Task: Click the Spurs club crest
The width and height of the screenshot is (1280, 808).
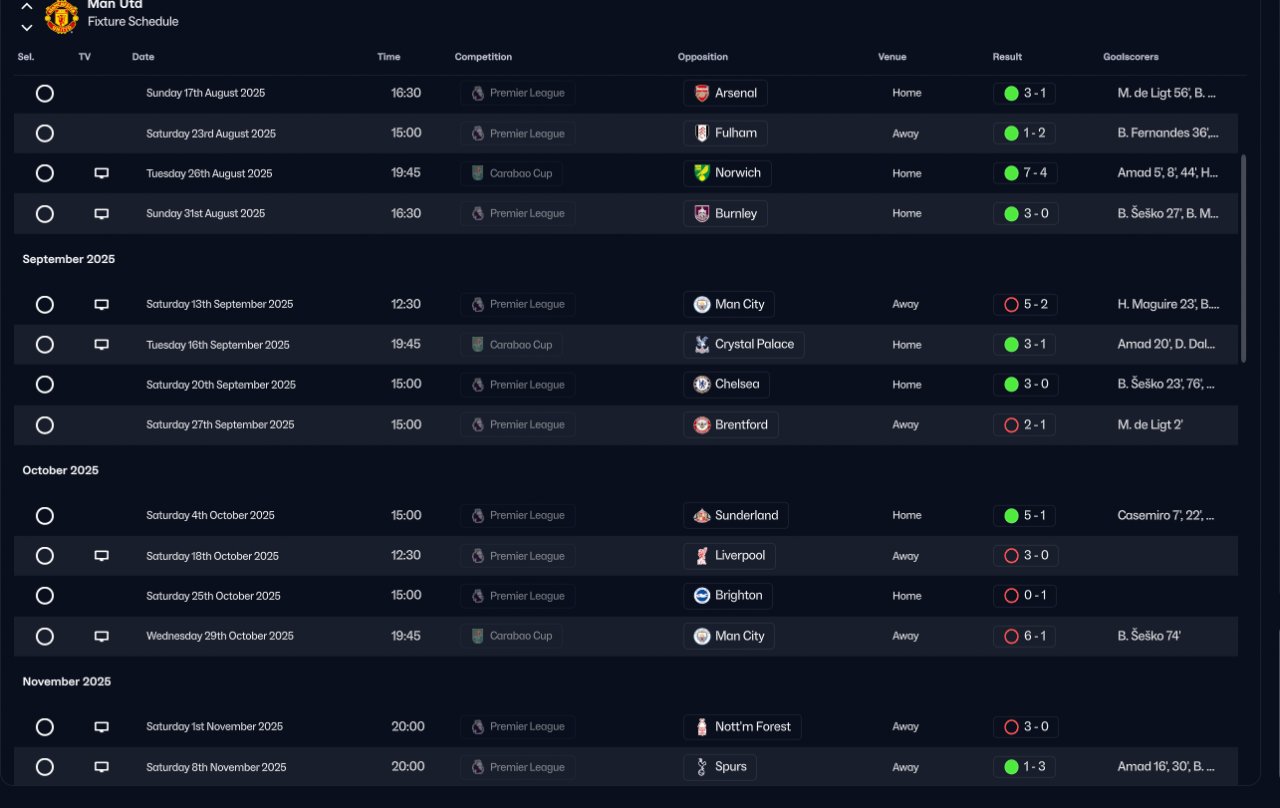Action: click(x=702, y=767)
